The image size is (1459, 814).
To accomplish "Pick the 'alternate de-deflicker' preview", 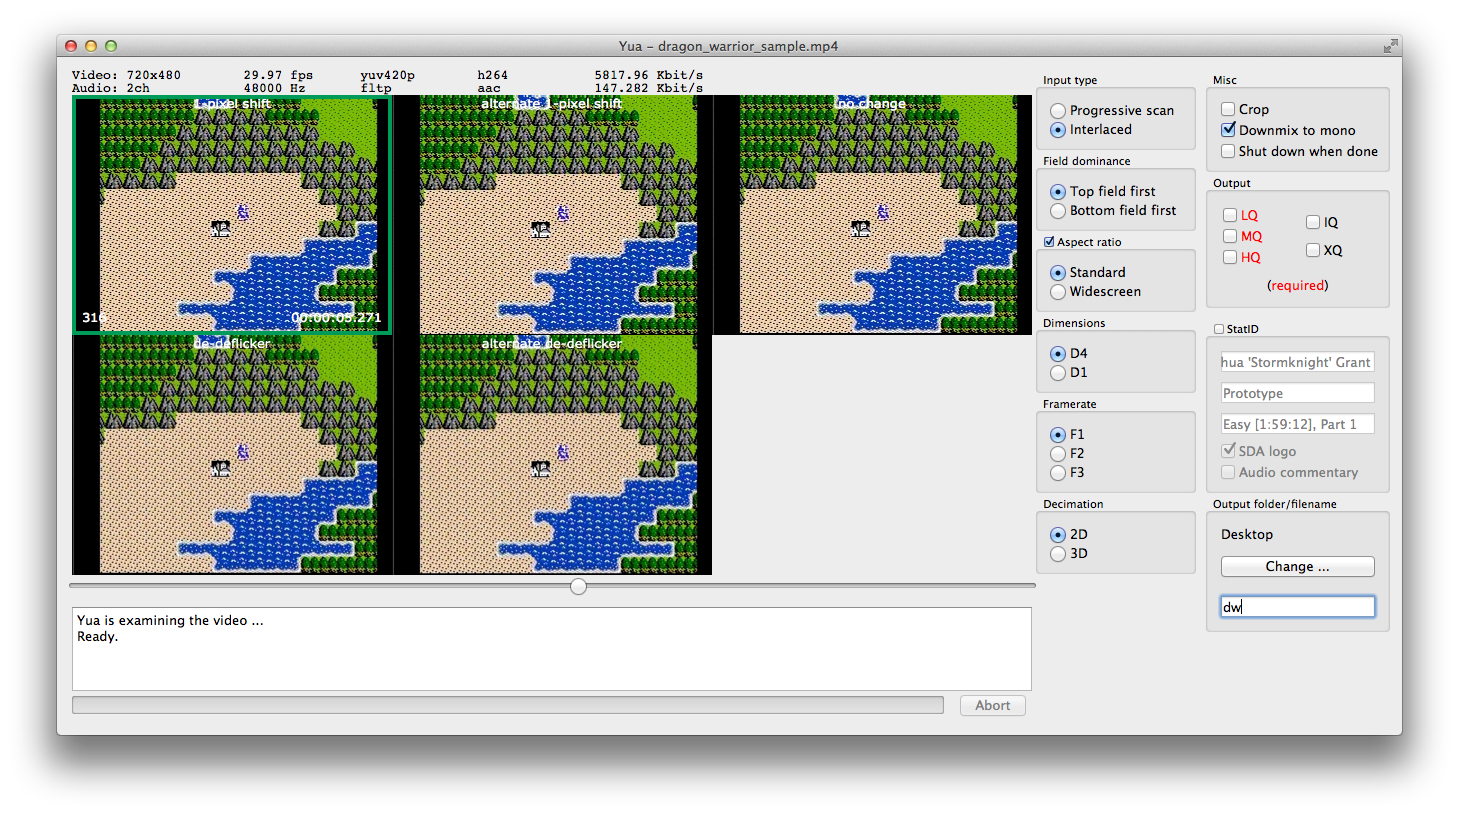I will 552,455.
